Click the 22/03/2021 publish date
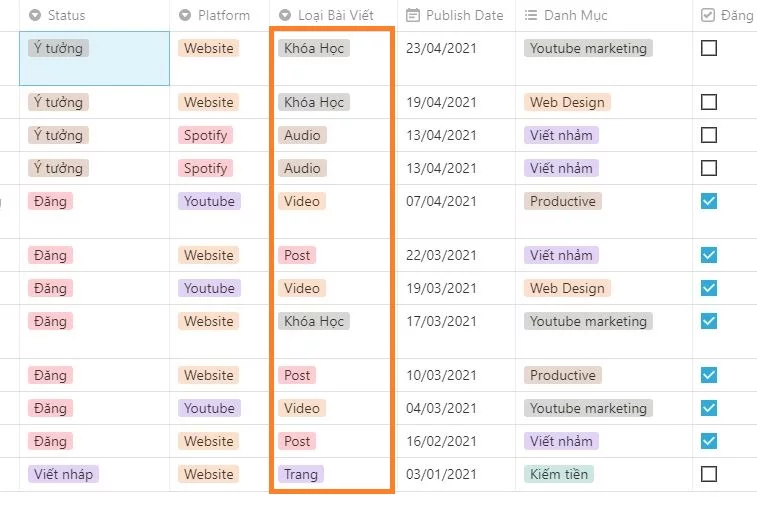This screenshot has width=757, height=509. point(441,255)
